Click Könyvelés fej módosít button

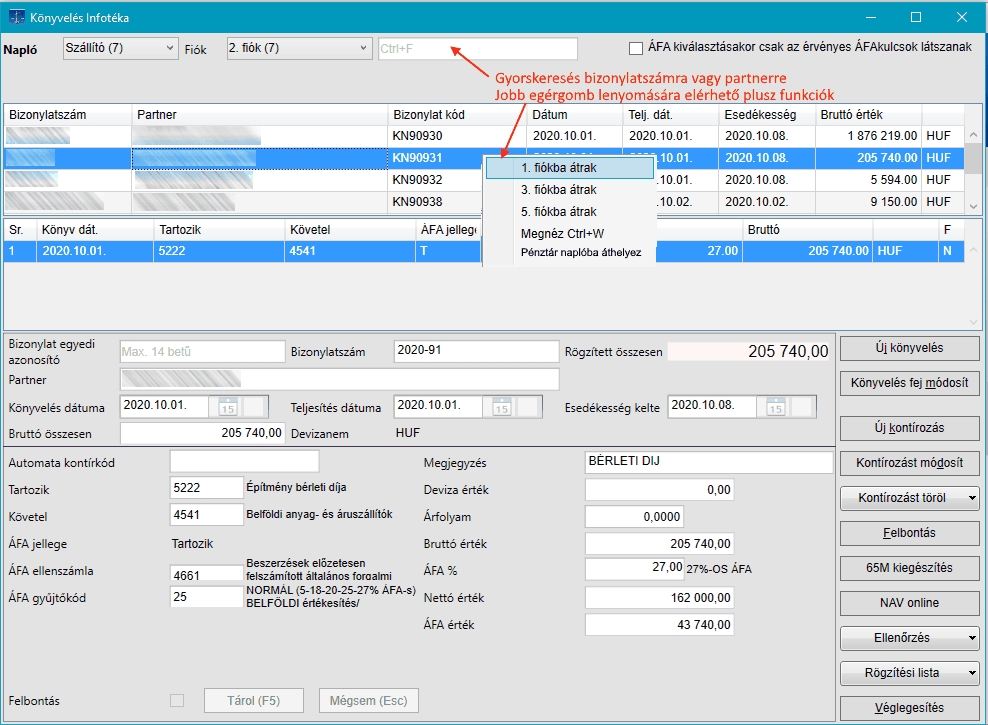pos(909,383)
